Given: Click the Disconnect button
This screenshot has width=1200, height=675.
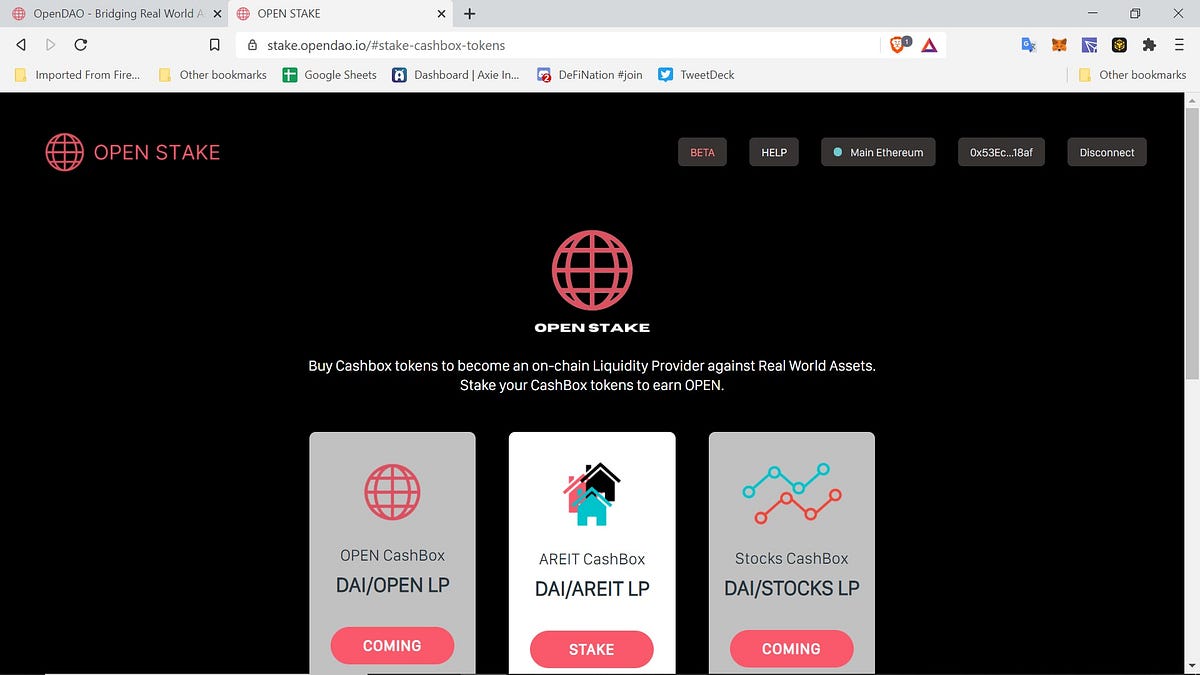Looking at the screenshot, I should 1106,152.
